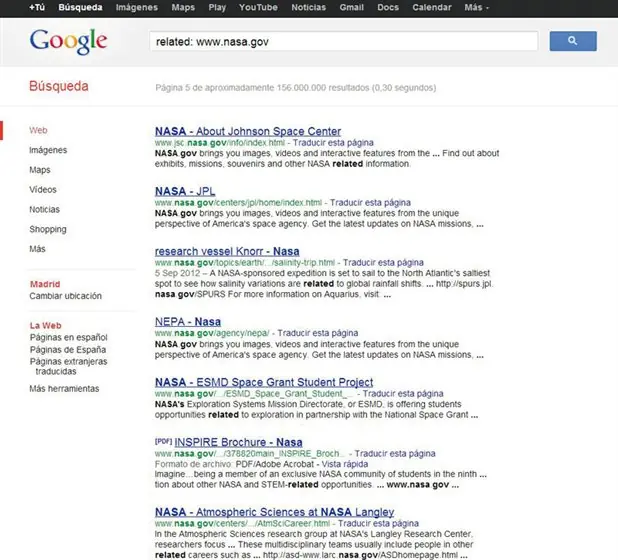
Task: Open the PDF-tagged INSPIRE Brochure result
Action: pyautogui.click(x=238, y=442)
